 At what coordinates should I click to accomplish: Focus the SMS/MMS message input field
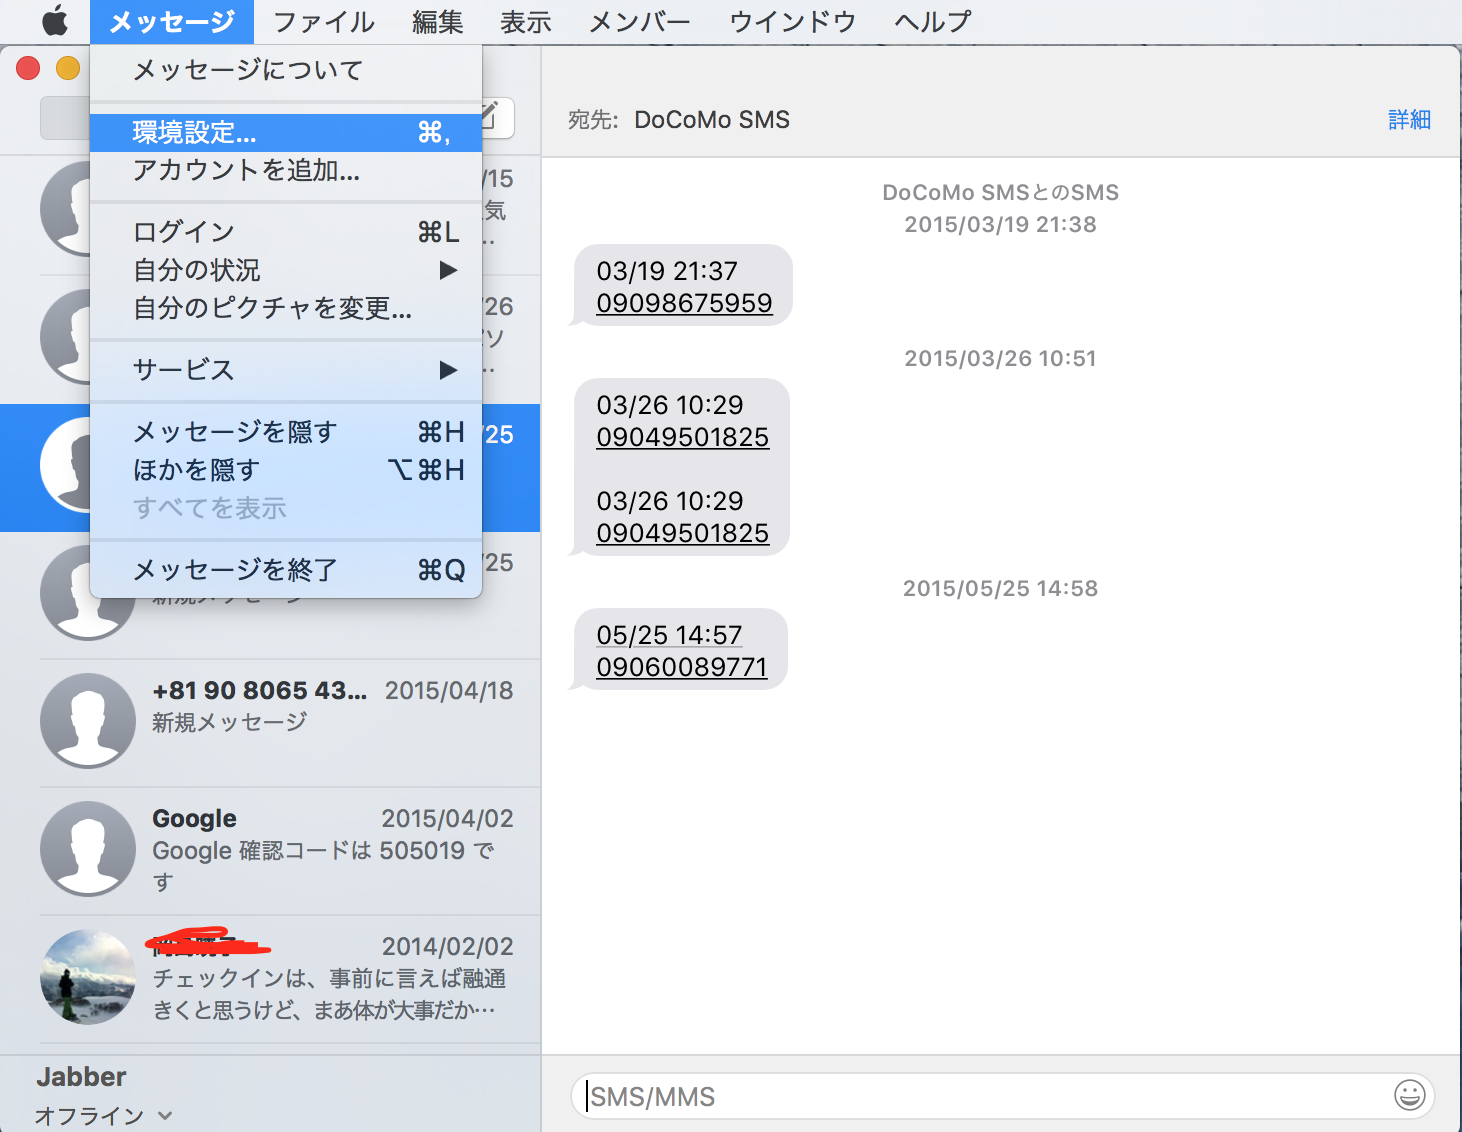pyautogui.click(x=1003, y=1096)
